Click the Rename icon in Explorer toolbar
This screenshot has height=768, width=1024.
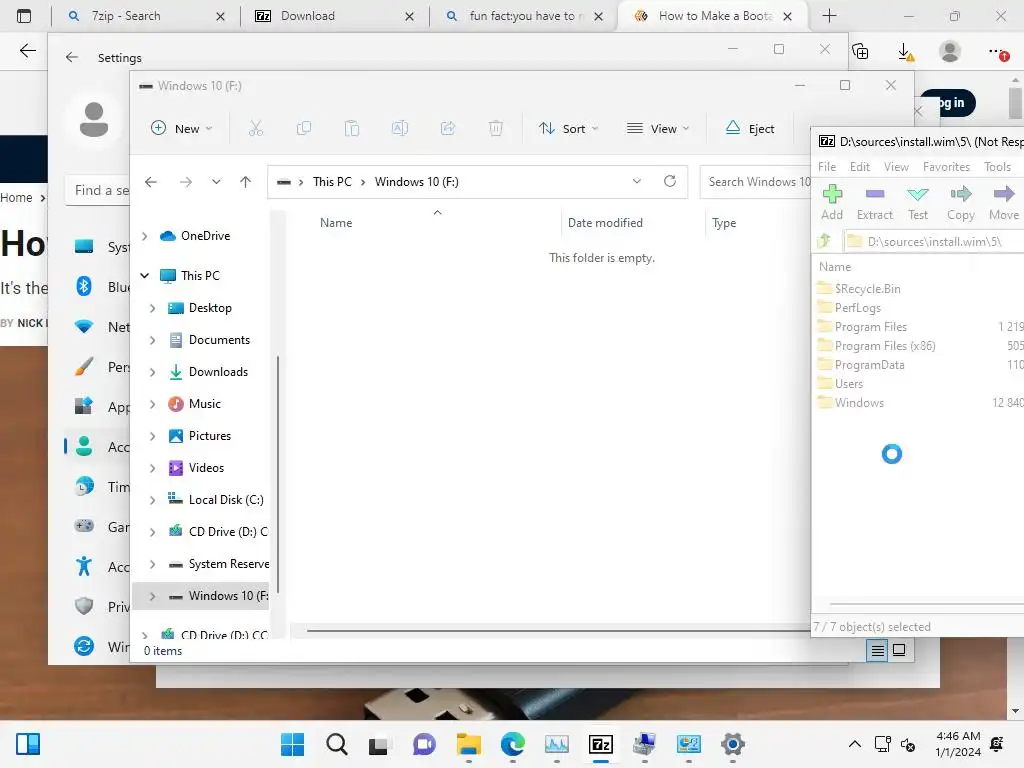point(400,129)
